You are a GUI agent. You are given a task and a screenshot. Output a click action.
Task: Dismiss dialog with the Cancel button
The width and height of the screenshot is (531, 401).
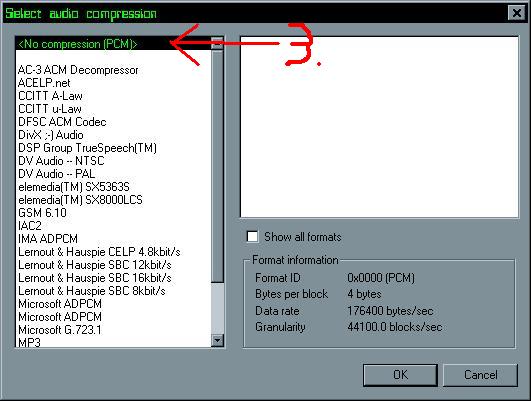(481, 375)
